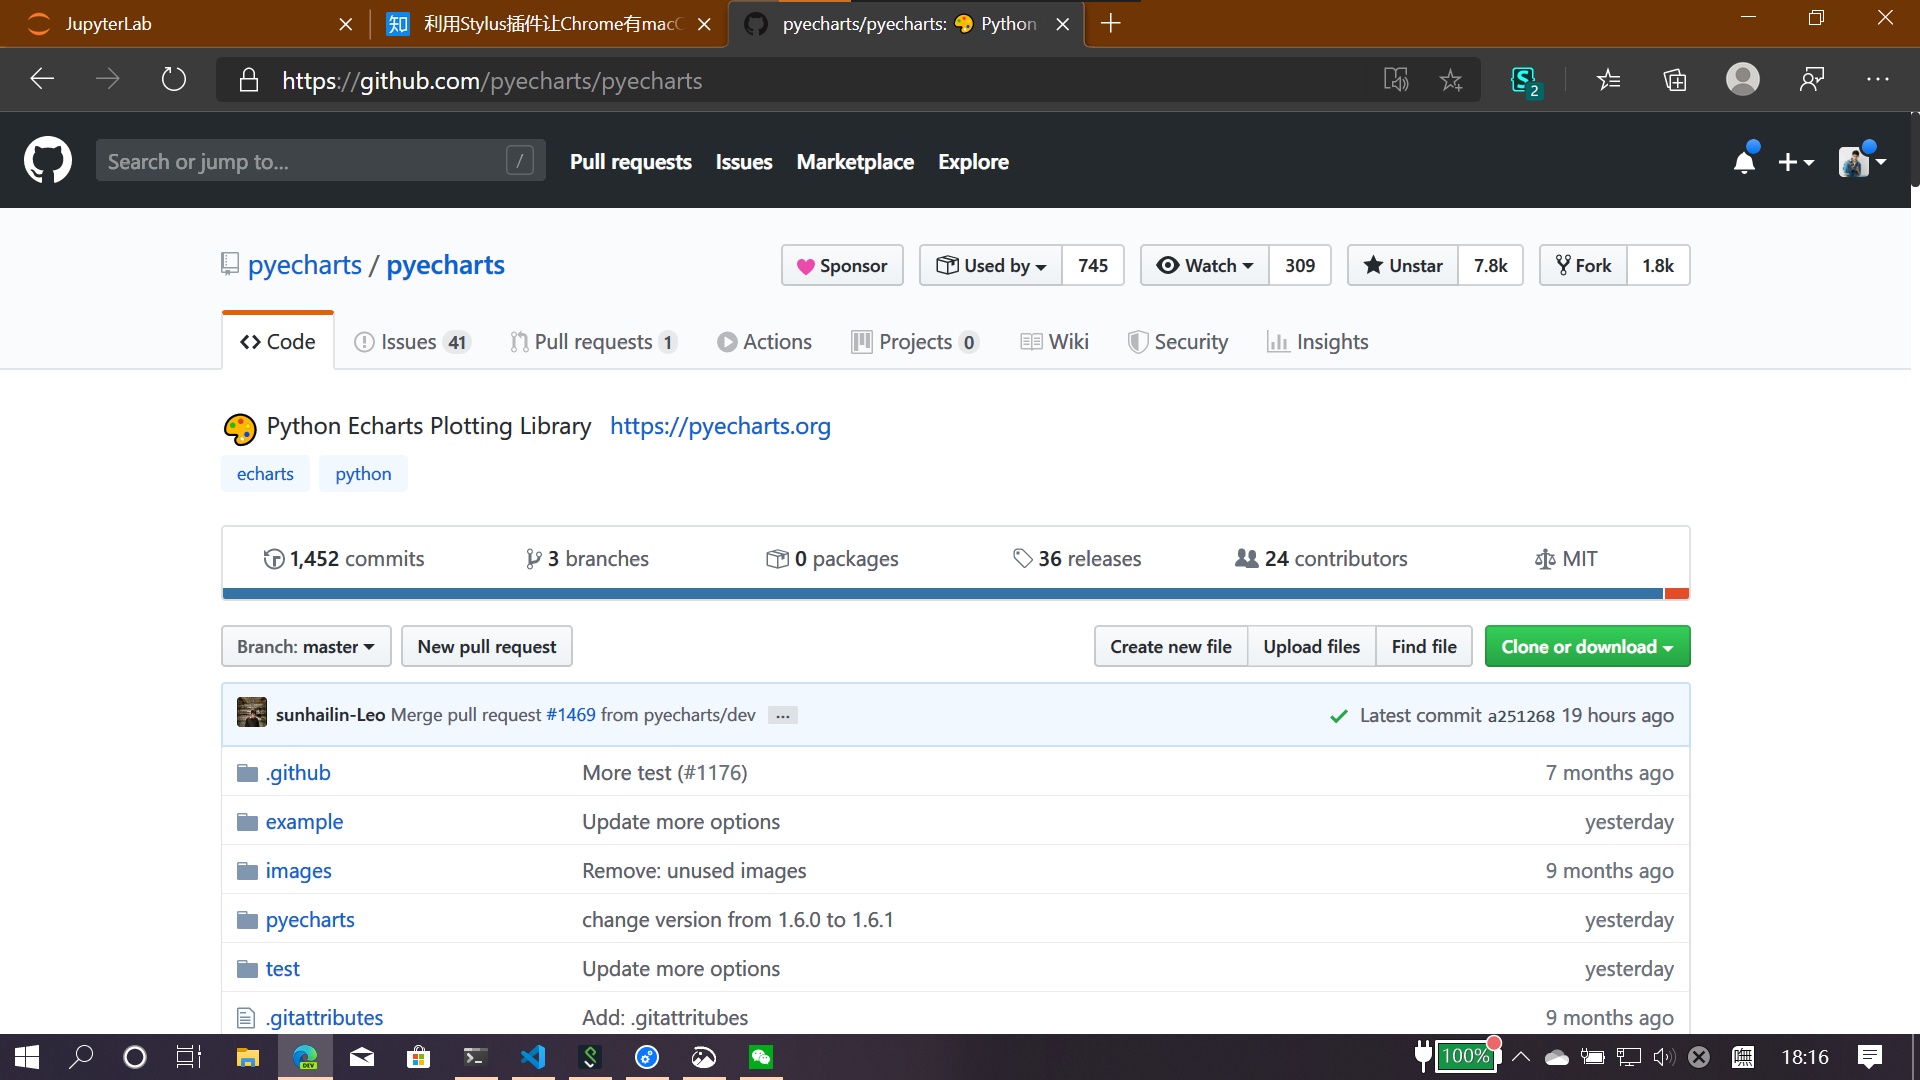Click the browser back arrow
Viewport: 1920px width, 1080px height.
coord(42,79)
